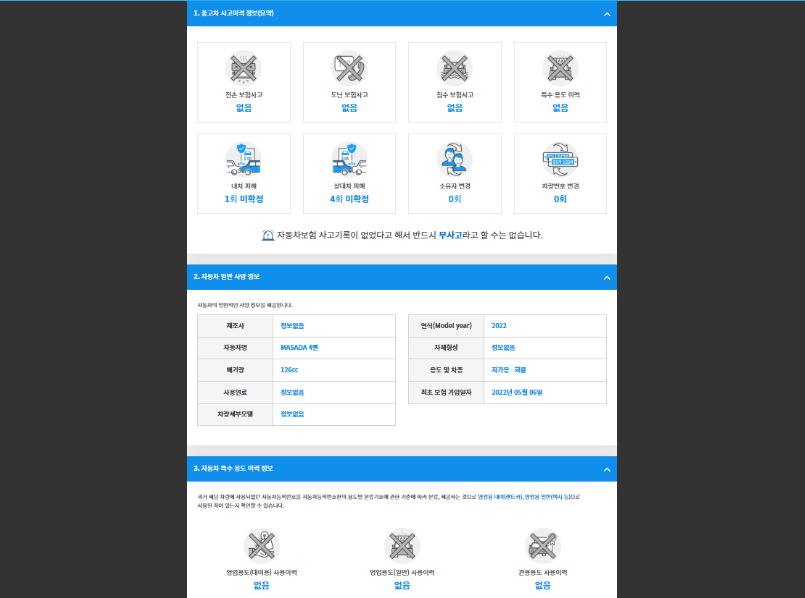Click the 없음 value under 도난 보험사고
This screenshot has height=598, width=805.
(349, 108)
